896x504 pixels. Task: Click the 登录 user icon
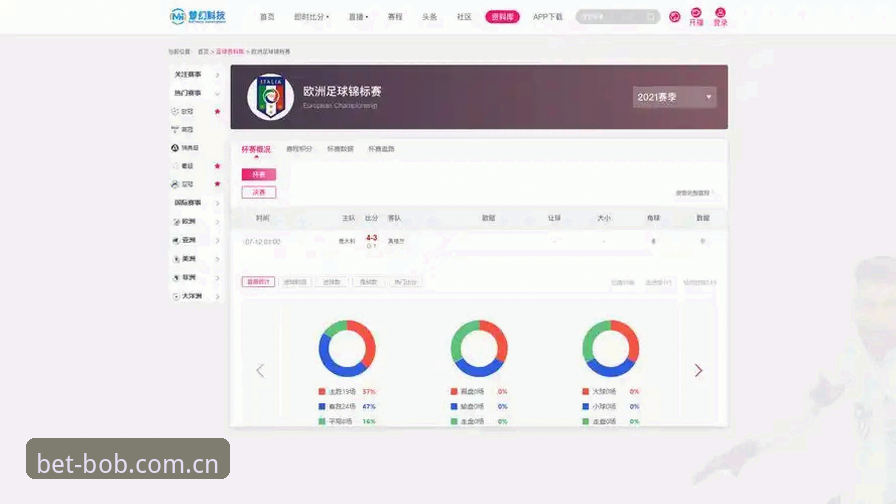[721, 17]
